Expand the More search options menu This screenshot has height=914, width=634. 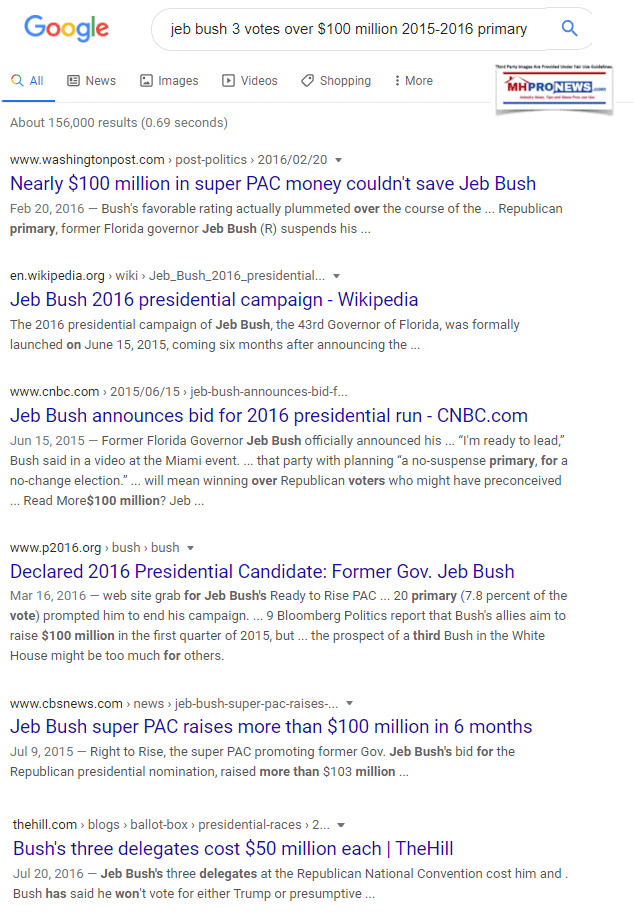[414, 81]
